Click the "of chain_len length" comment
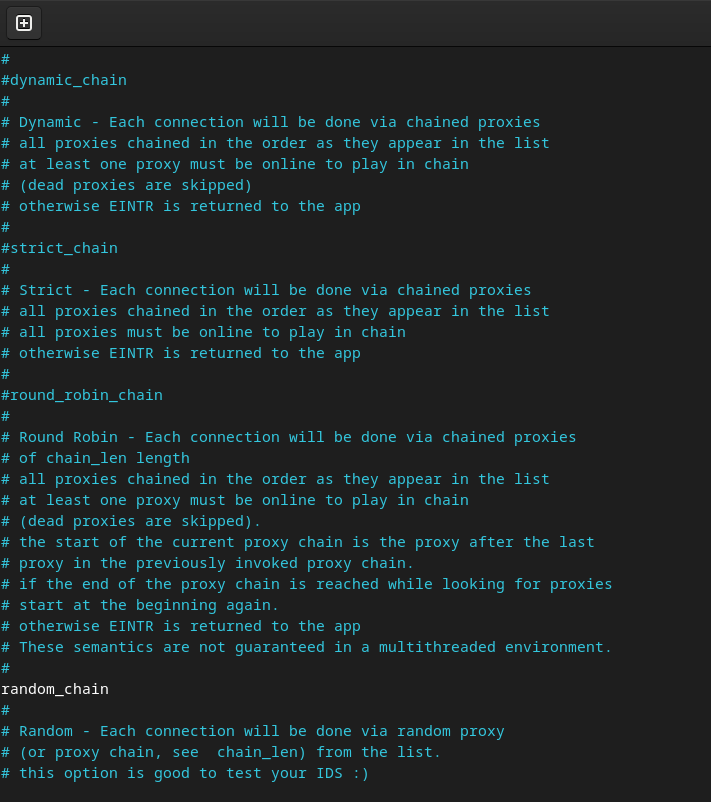 (x=95, y=458)
